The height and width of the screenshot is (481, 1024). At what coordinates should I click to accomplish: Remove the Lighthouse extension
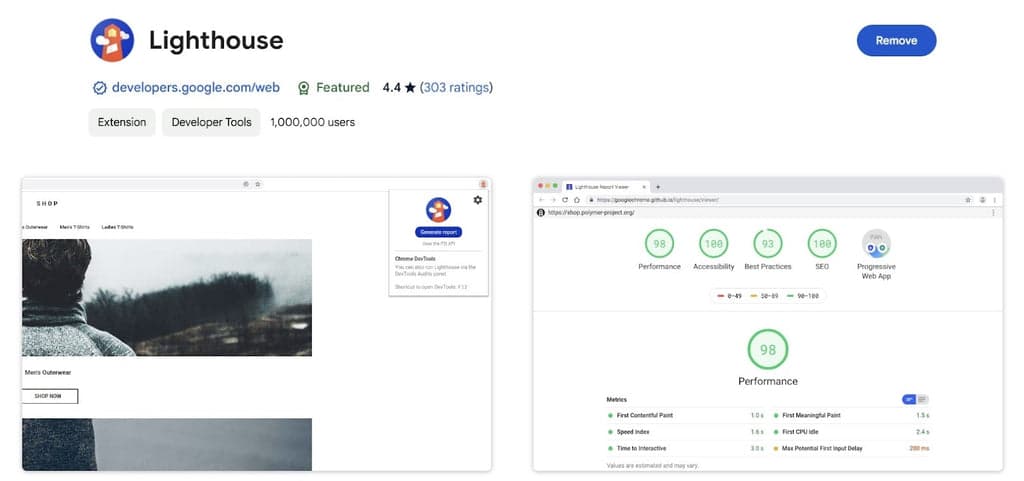(x=896, y=40)
